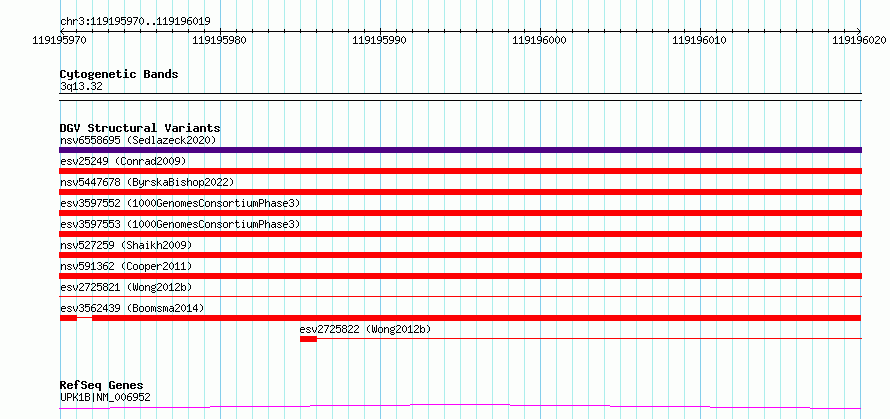The height and width of the screenshot is (419, 890).
Task: Click the nsv527259 (Shaikh2009) label
Action: (126, 245)
